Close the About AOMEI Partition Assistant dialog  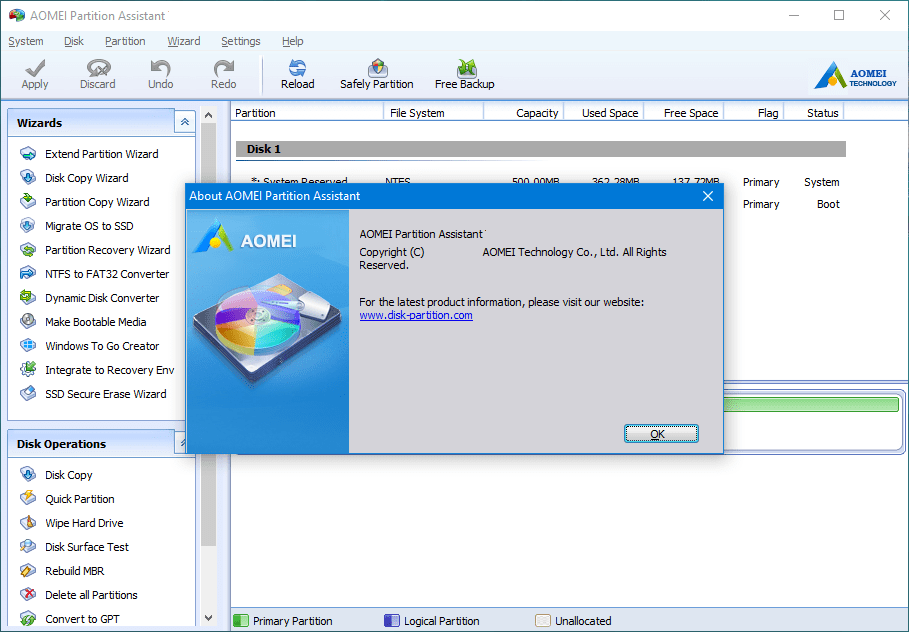click(708, 196)
